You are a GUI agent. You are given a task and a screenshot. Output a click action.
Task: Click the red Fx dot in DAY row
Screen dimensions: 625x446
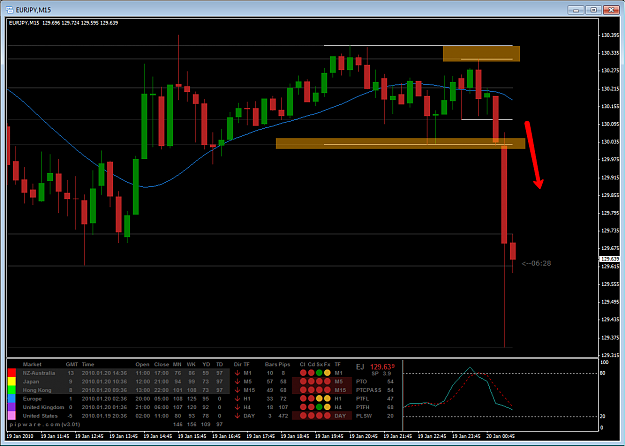pos(327,416)
